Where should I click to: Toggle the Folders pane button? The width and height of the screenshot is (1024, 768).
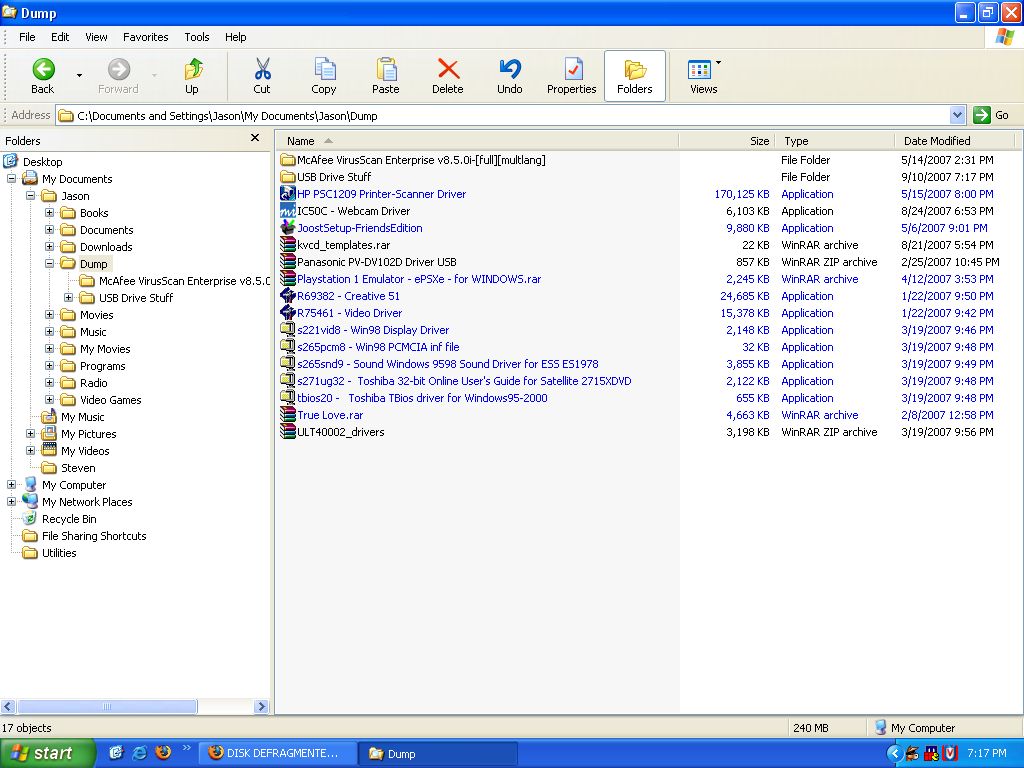point(635,76)
